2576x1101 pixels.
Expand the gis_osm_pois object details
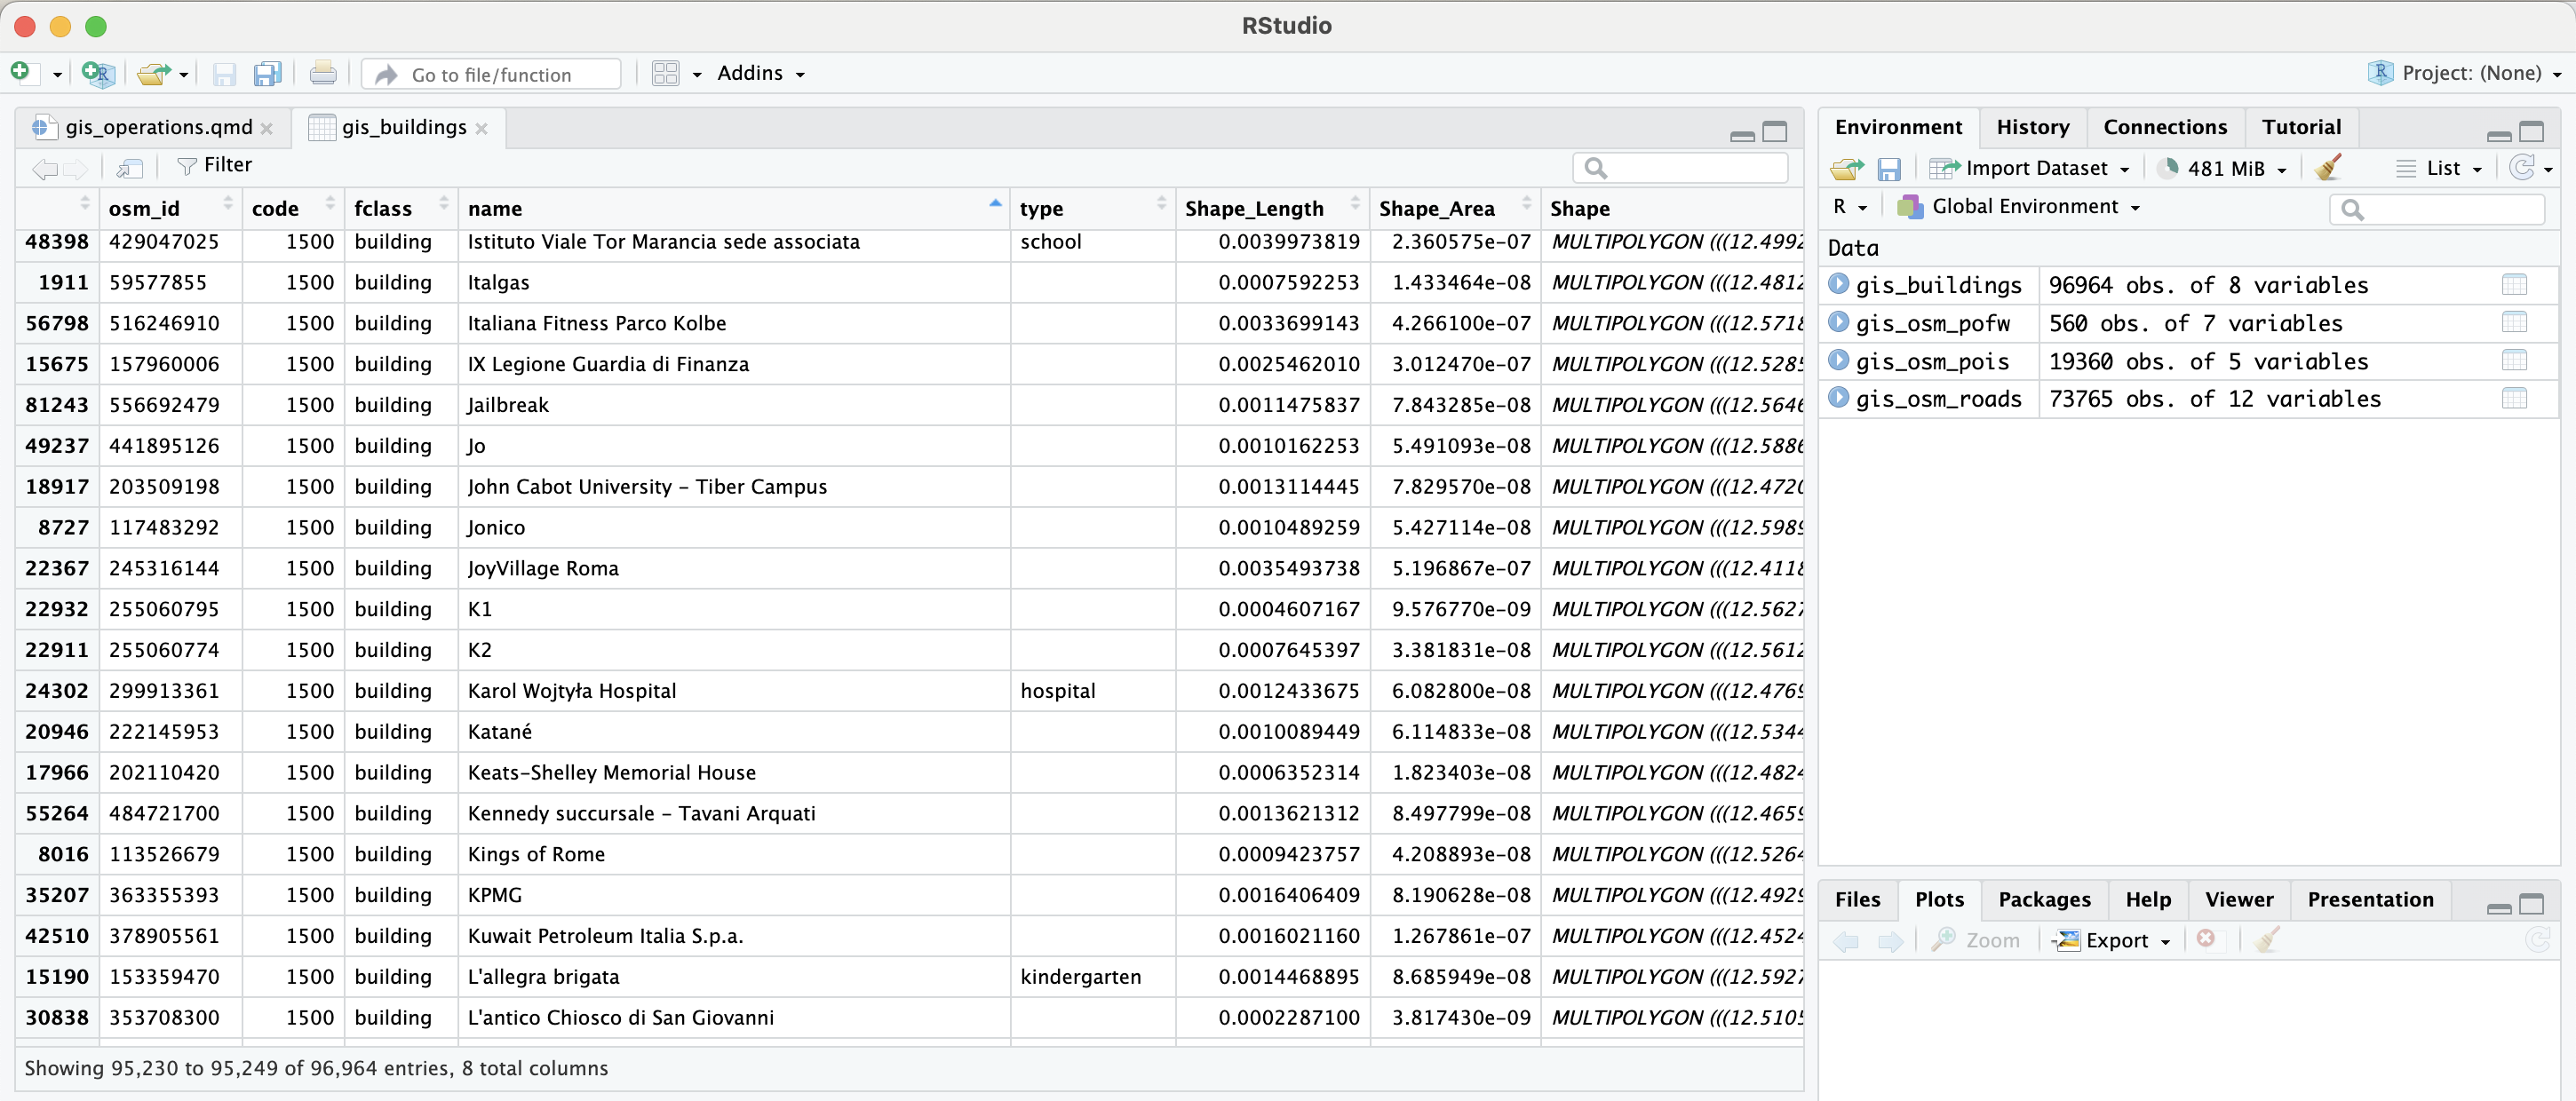1838,360
